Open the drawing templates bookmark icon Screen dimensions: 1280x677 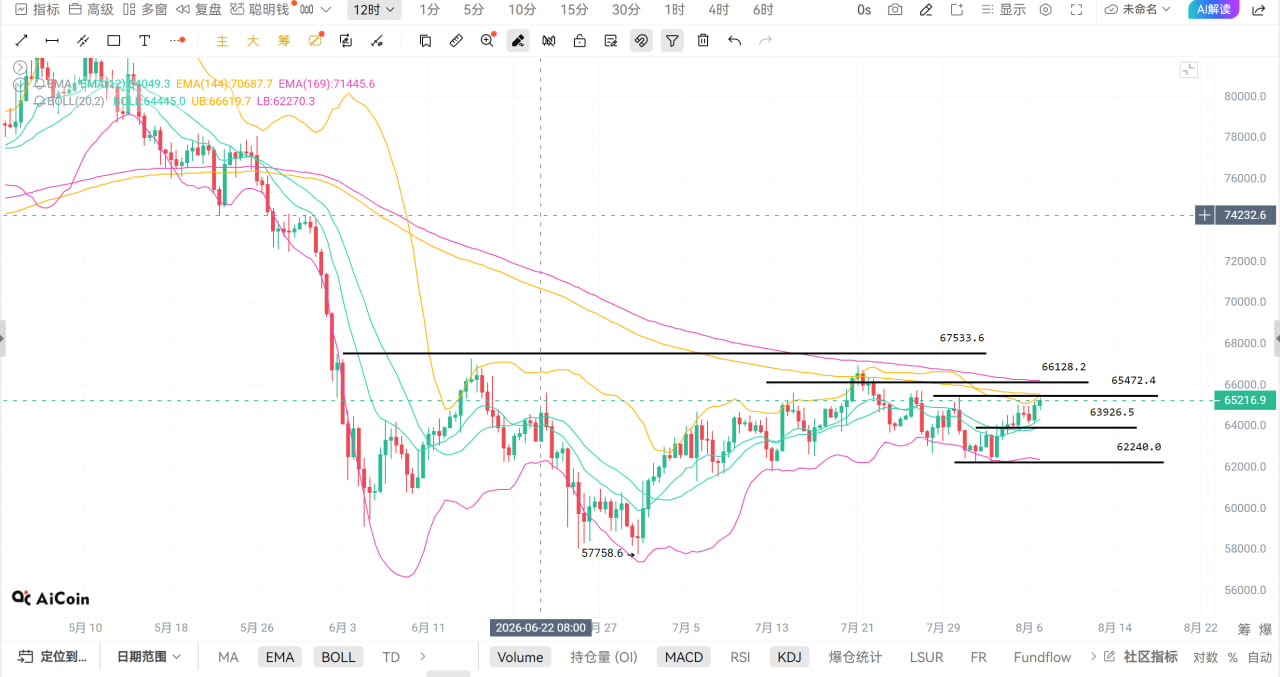click(425, 41)
